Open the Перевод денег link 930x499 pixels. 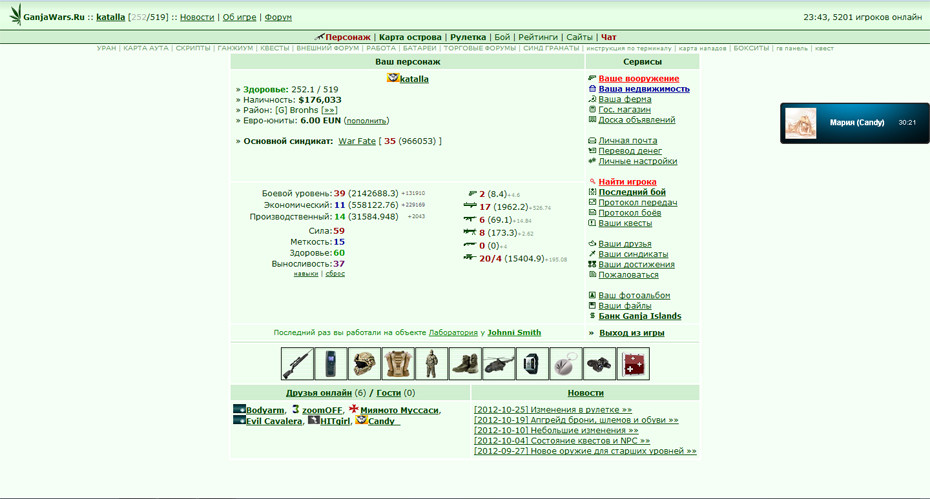(x=630, y=151)
